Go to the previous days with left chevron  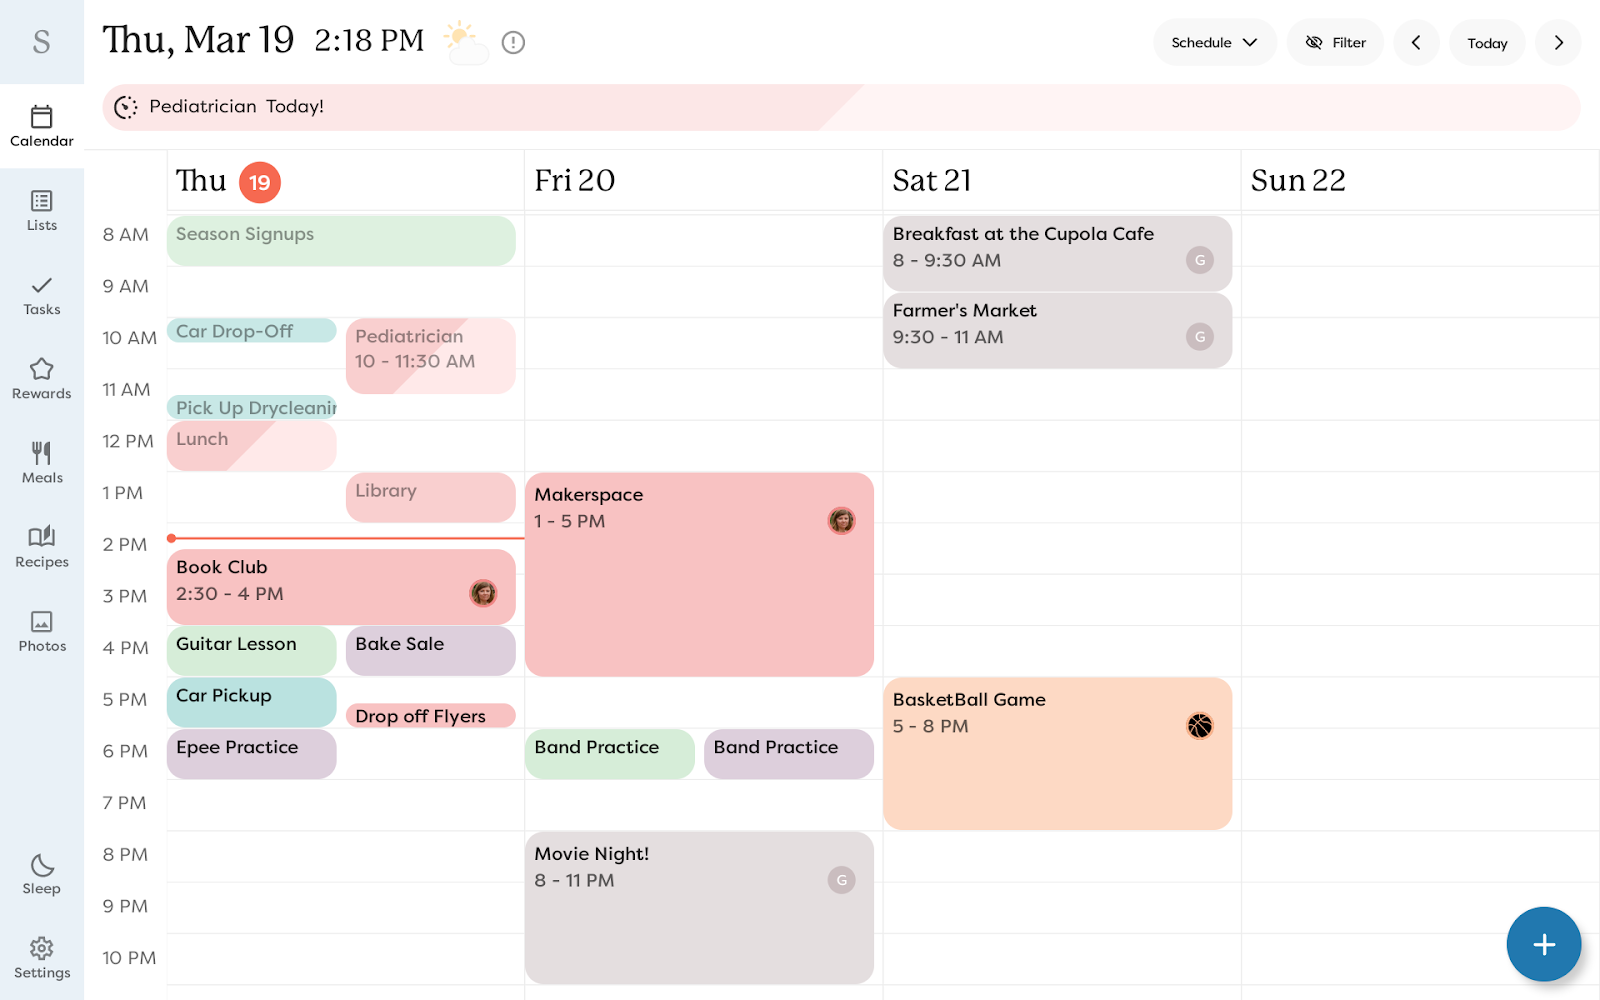1416,42
